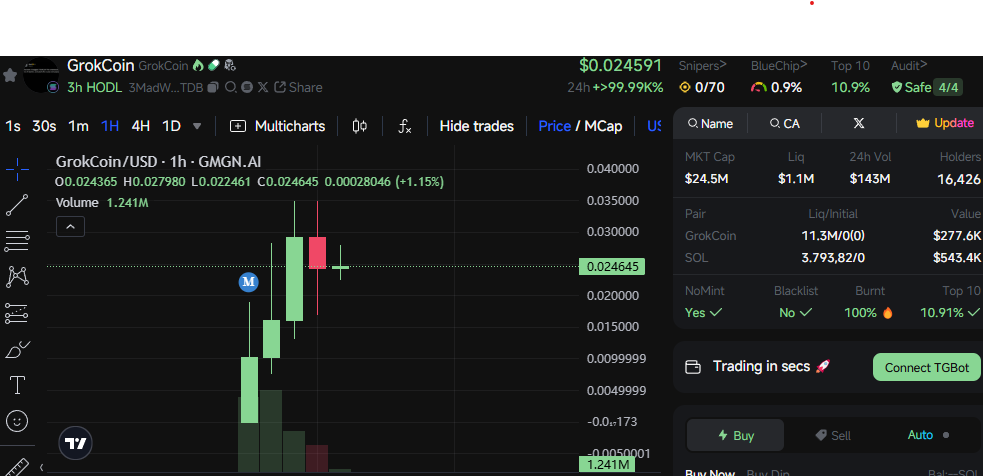Open the emoji sticker tool
Viewport: 983px width, 476px height.
pyautogui.click(x=17, y=421)
